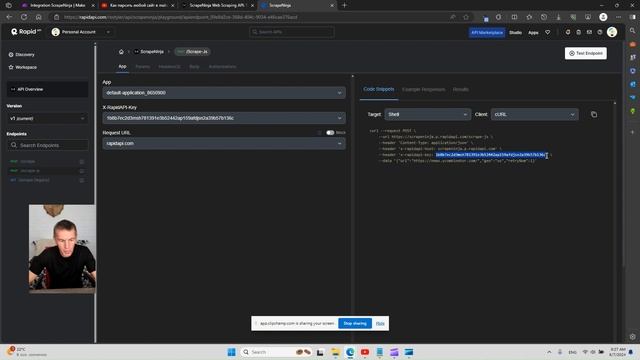Go back with the browser back arrow

point(9,17)
